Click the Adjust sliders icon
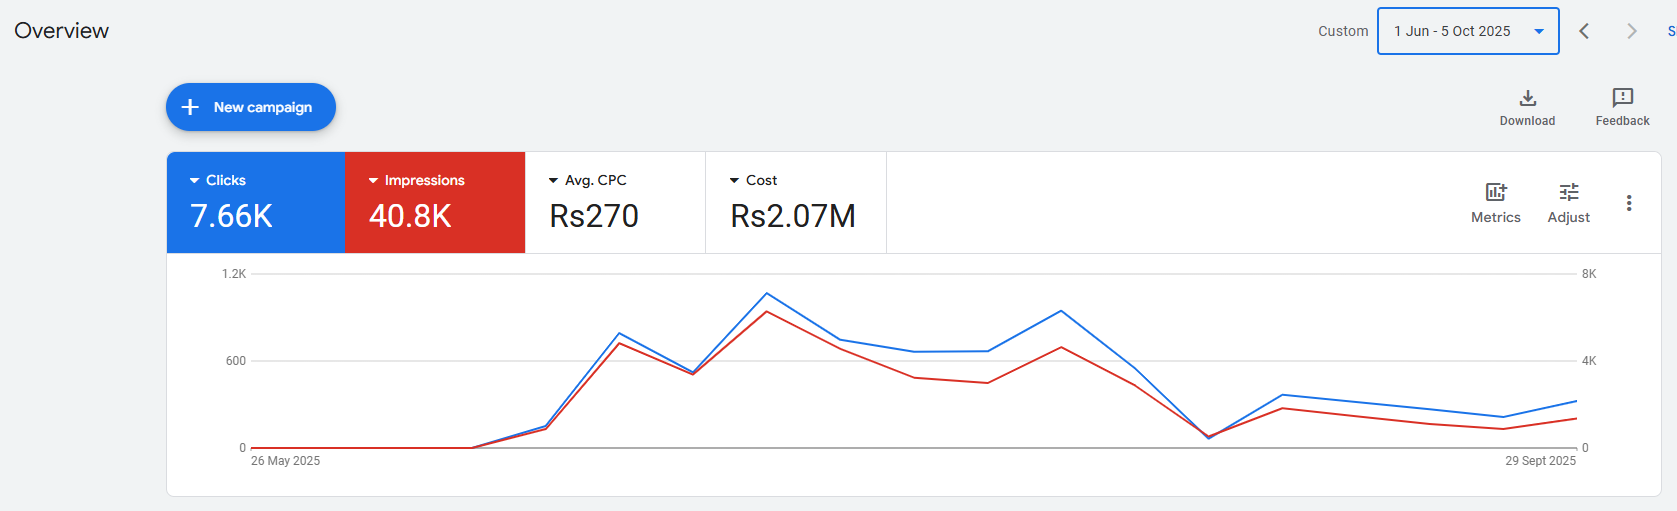 [x=1568, y=192]
